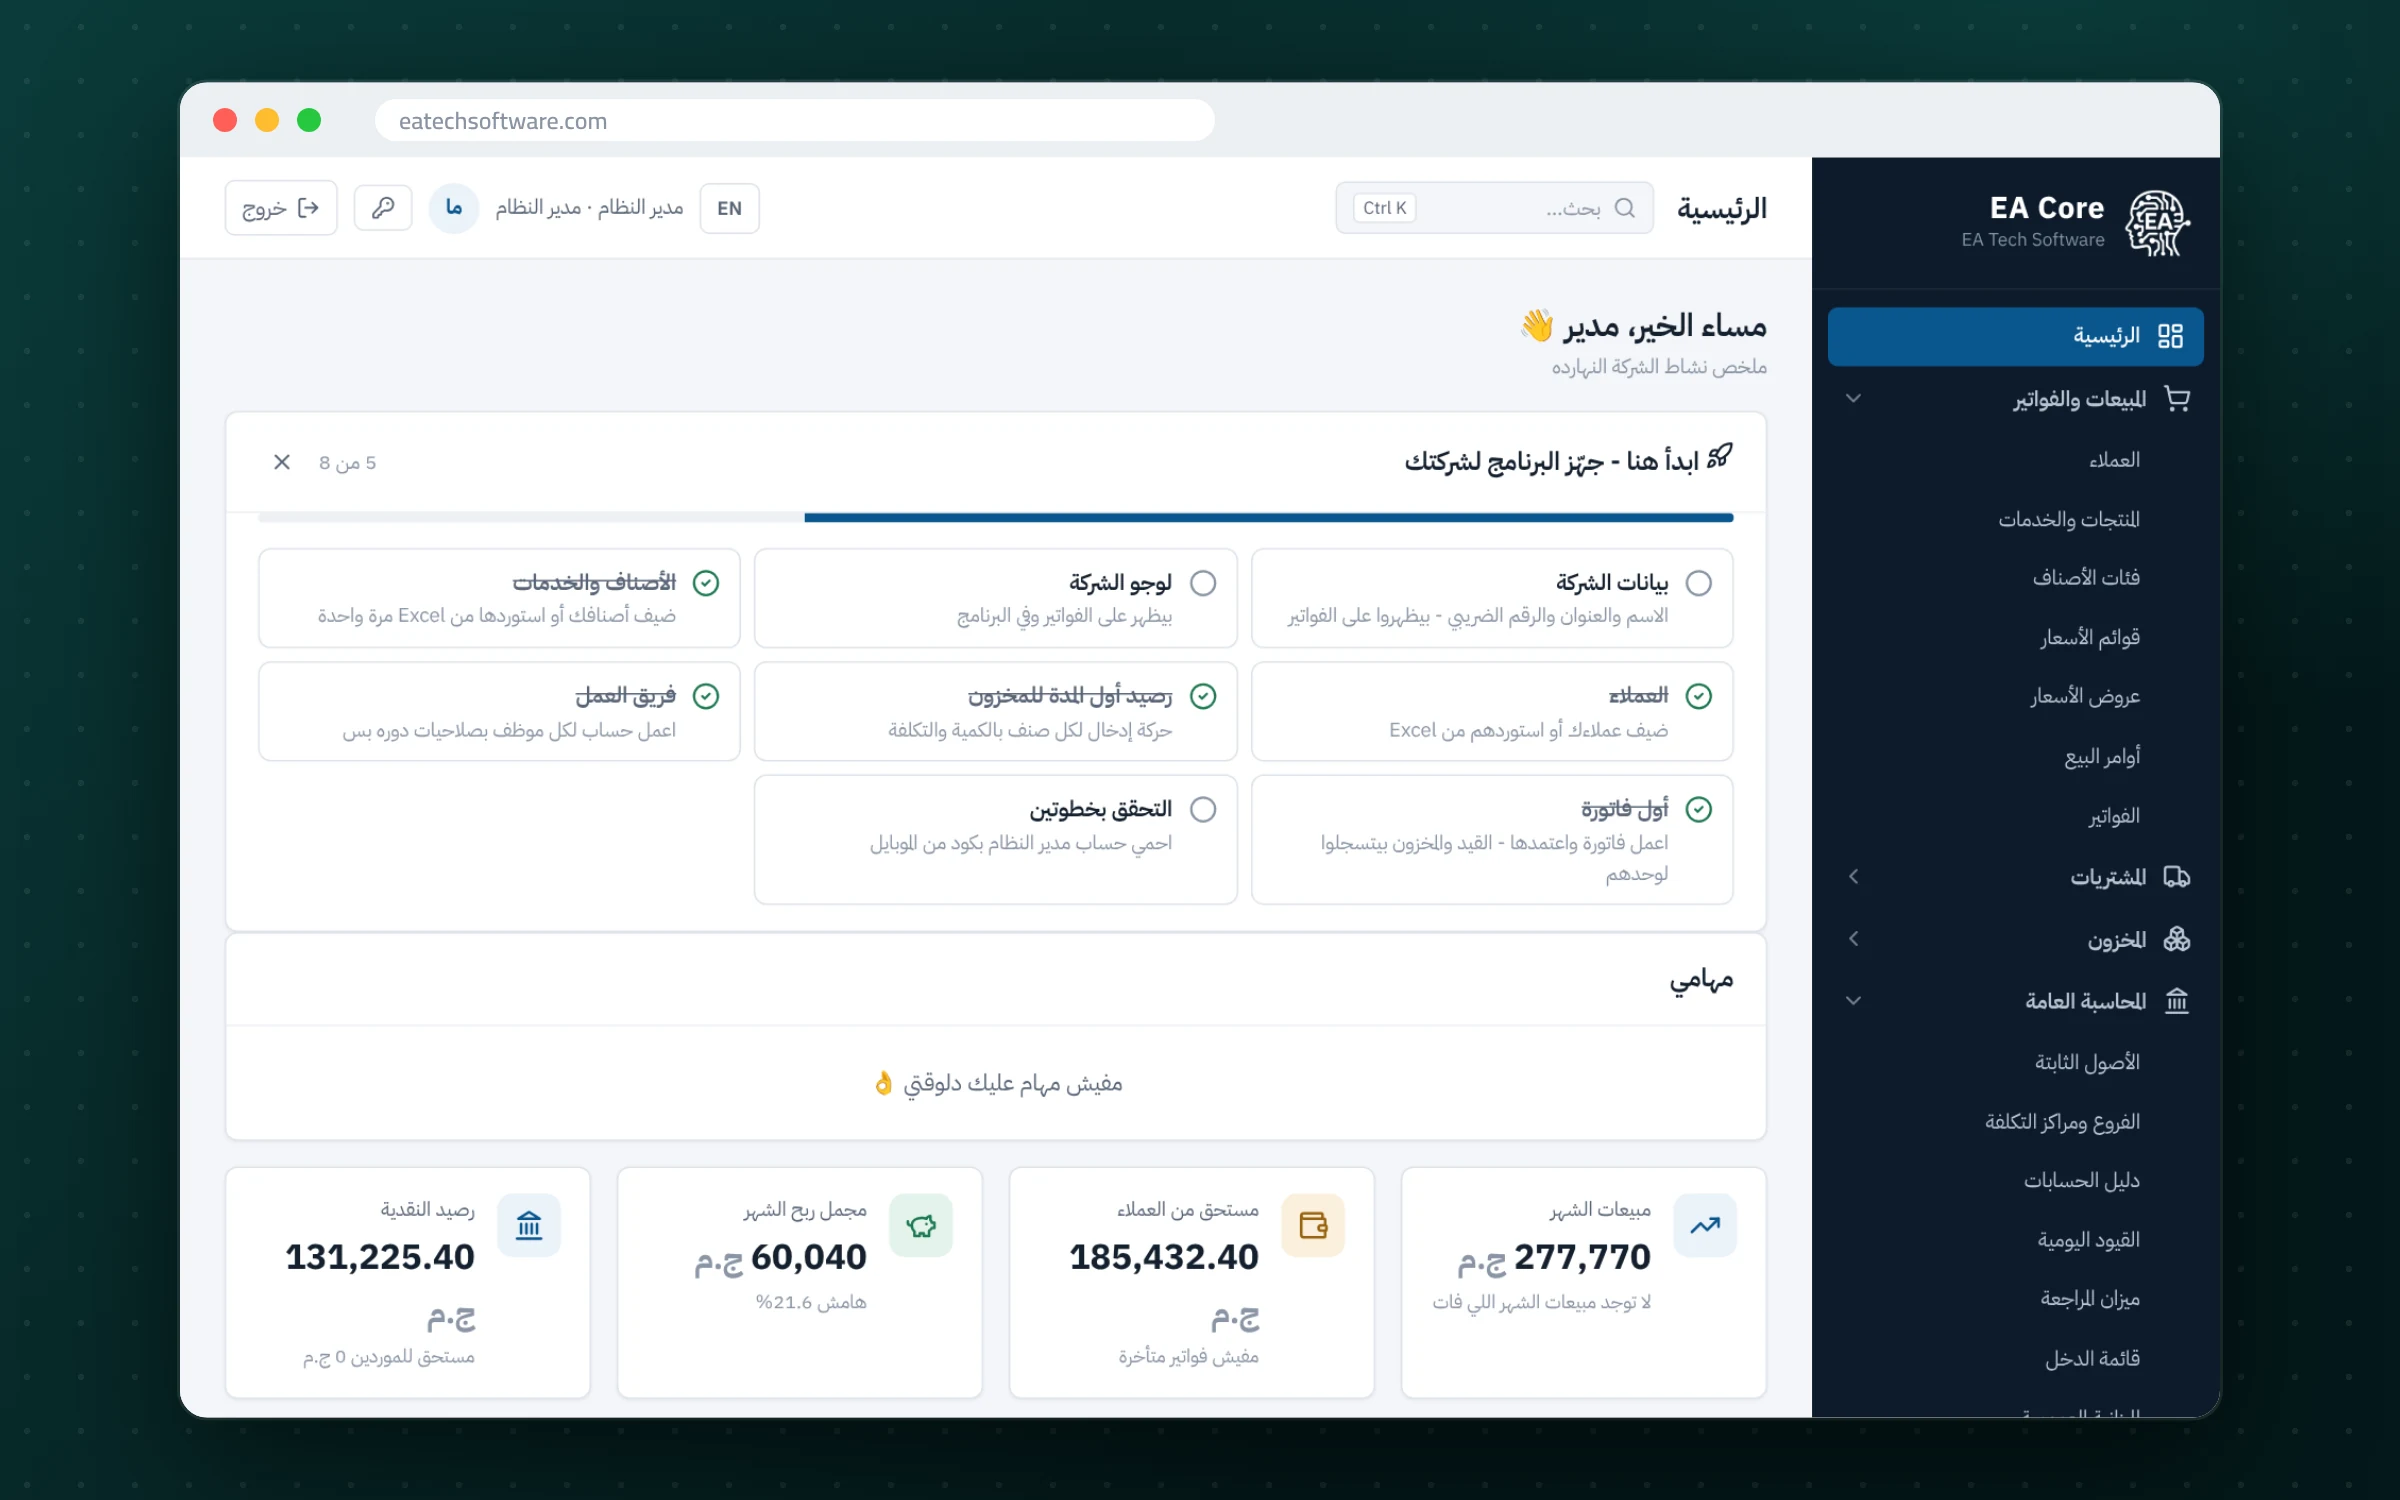This screenshot has width=2400, height=1500.
Task: Close the onboarding setup card
Action: (x=282, y=462)
